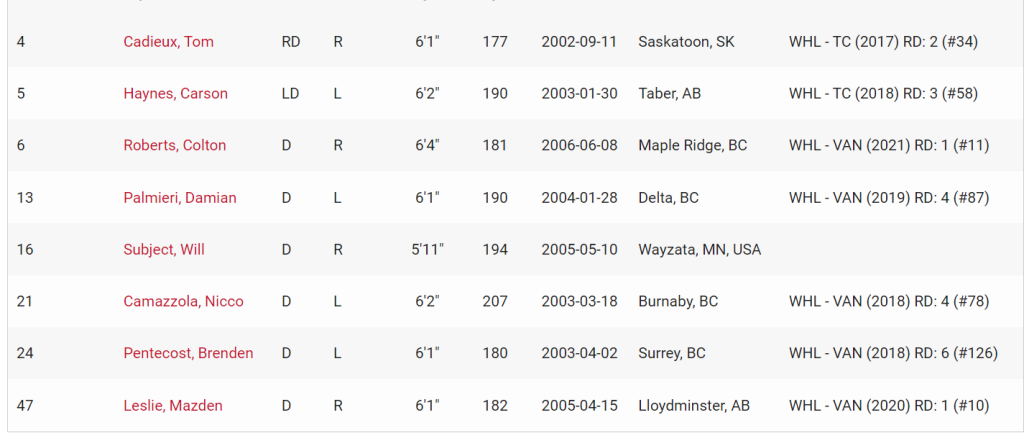The image size is (1024, 438).
Task: Select the Lloydminster, AB hometown cell
Action: click(x=694, y=405)
